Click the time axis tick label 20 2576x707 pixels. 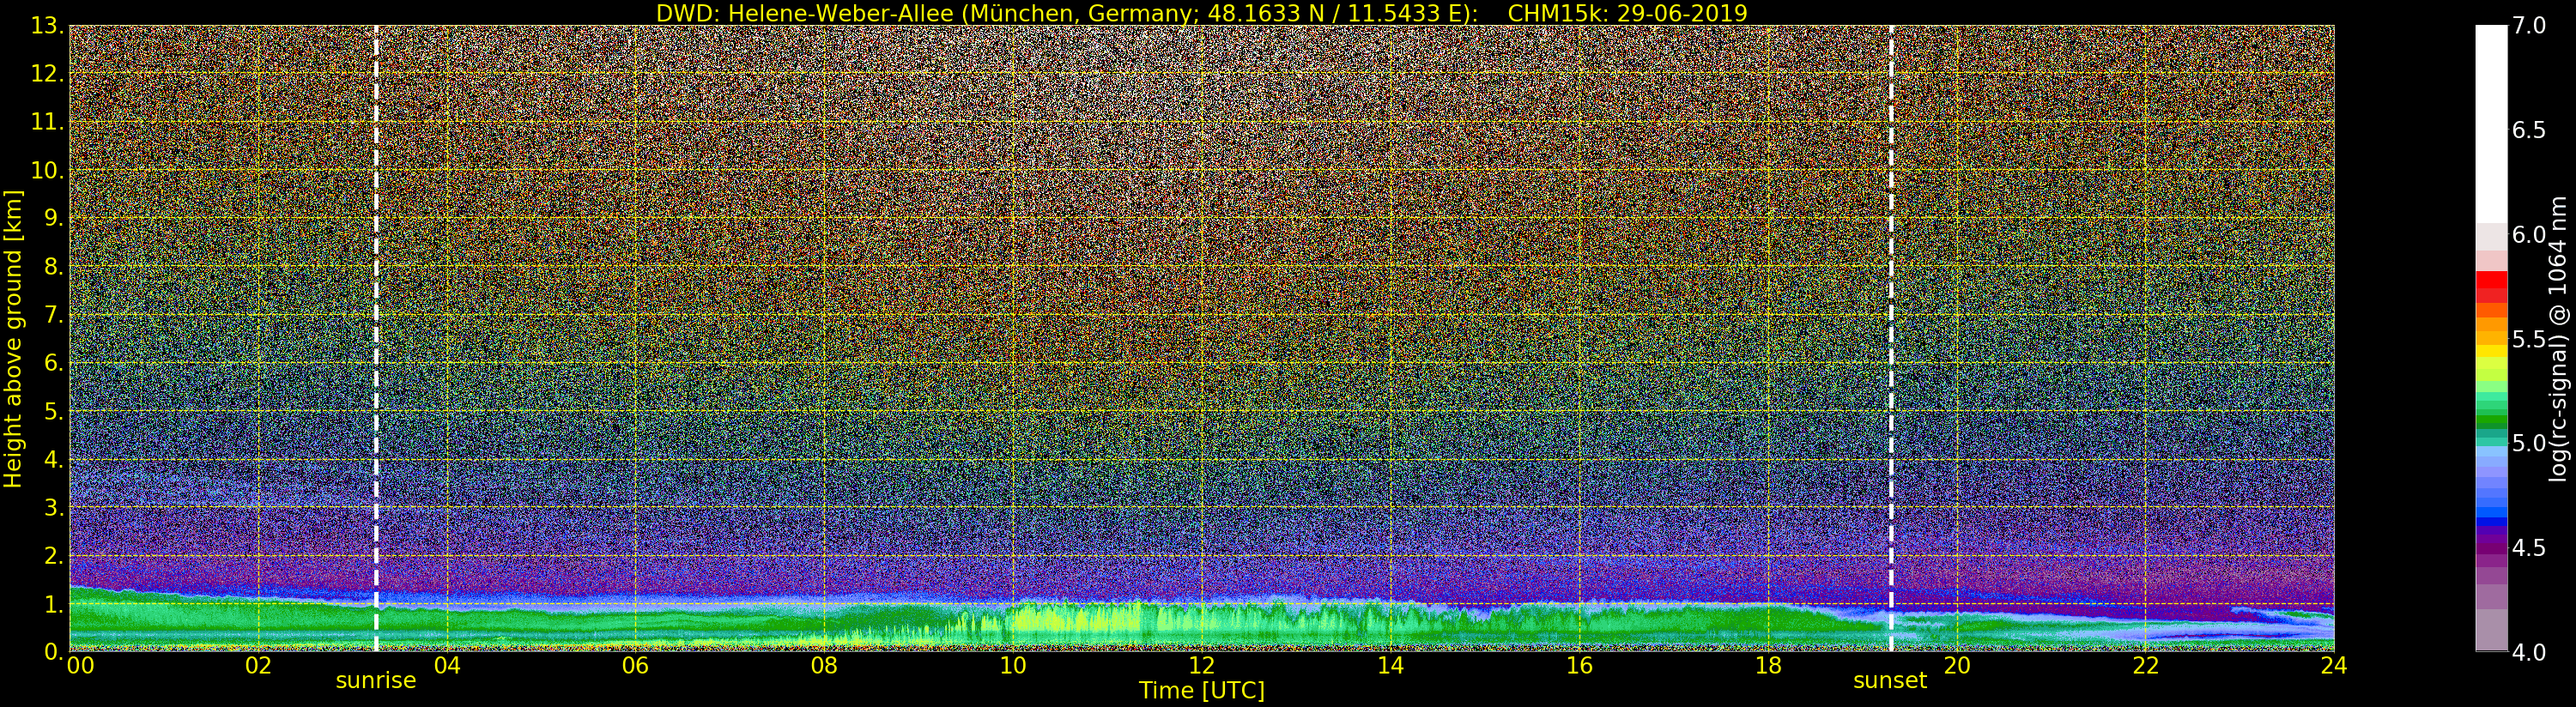(1956, 665)
